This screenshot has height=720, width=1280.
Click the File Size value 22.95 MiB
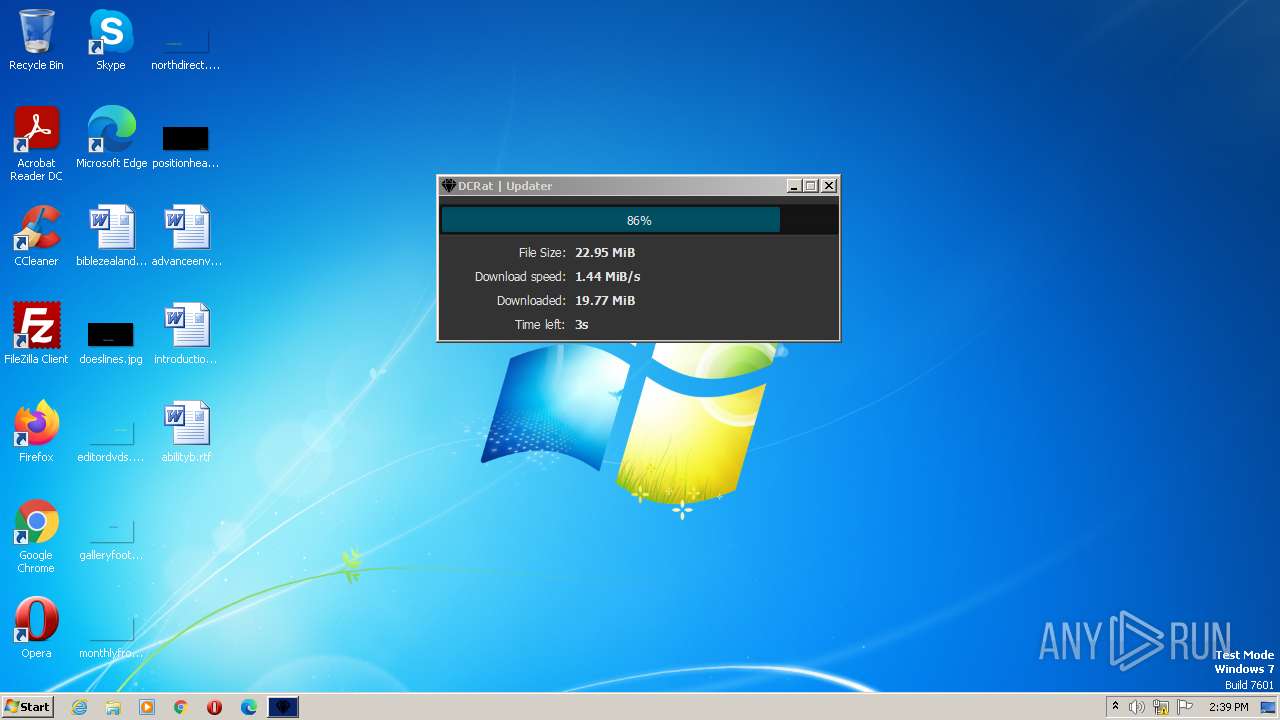point(605,253)
